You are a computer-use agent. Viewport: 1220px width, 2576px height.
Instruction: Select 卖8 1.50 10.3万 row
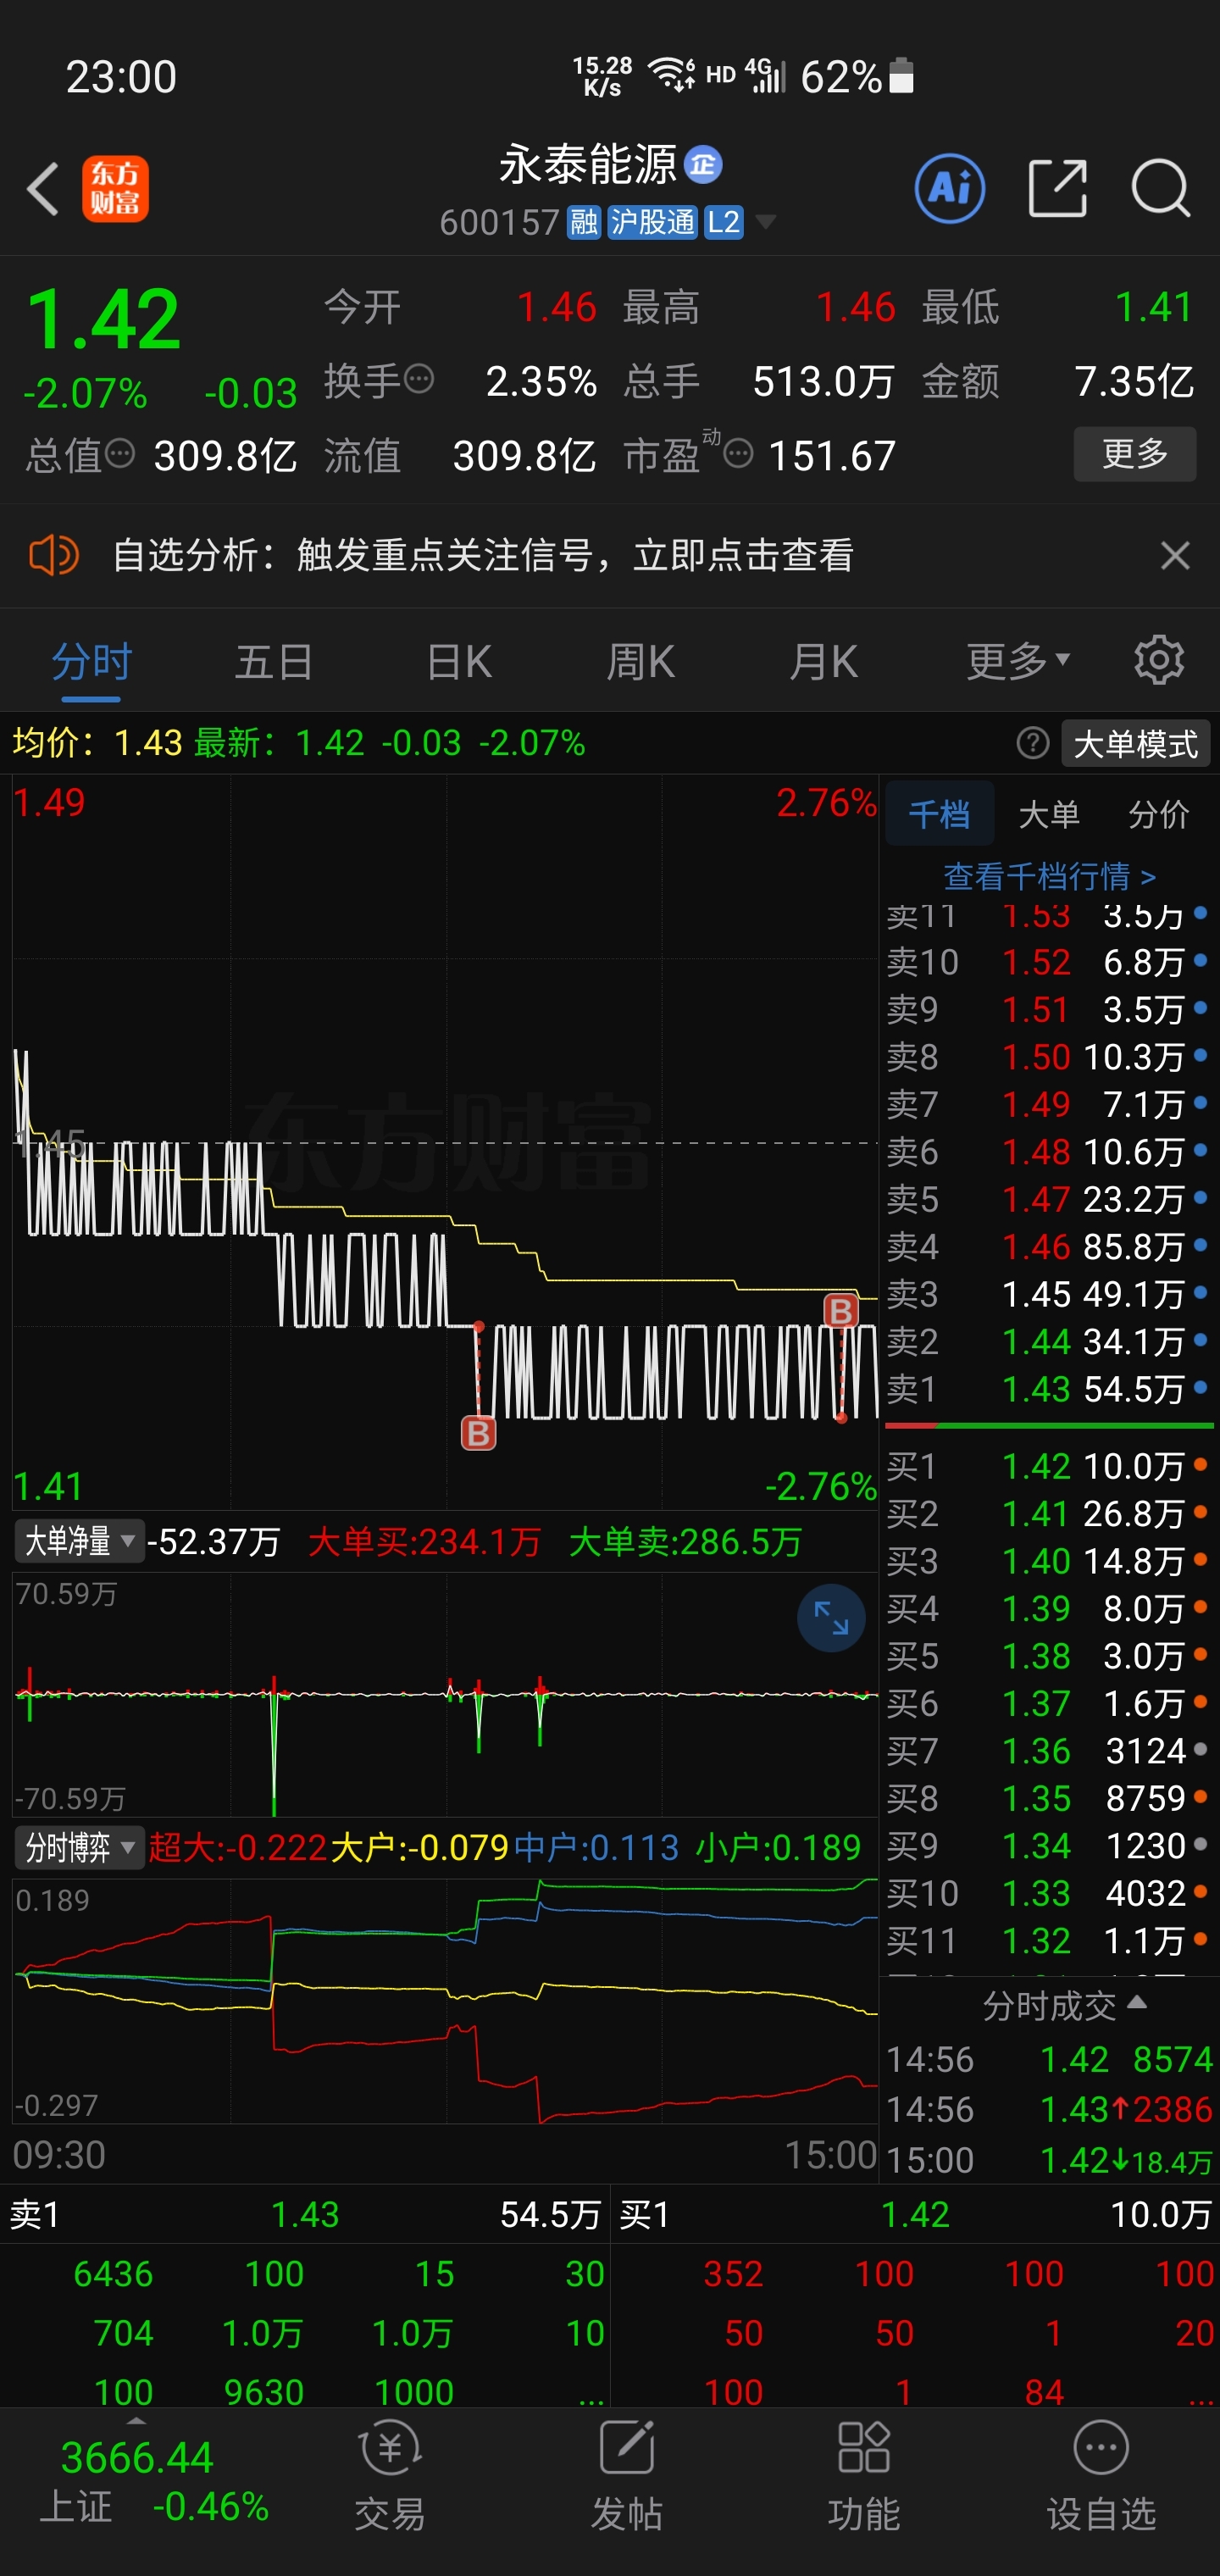[x=1049, y=1057]
